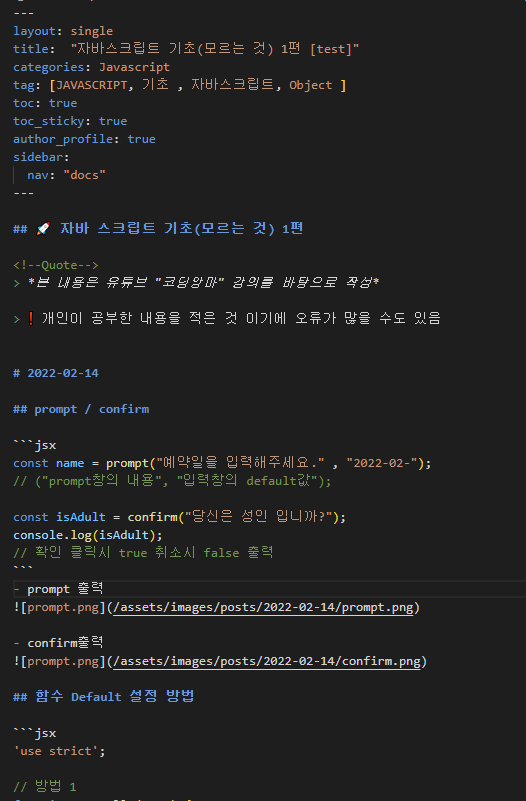
Task: Click the comment about 'prompt창의 내용'
Action: click(172, 481)
